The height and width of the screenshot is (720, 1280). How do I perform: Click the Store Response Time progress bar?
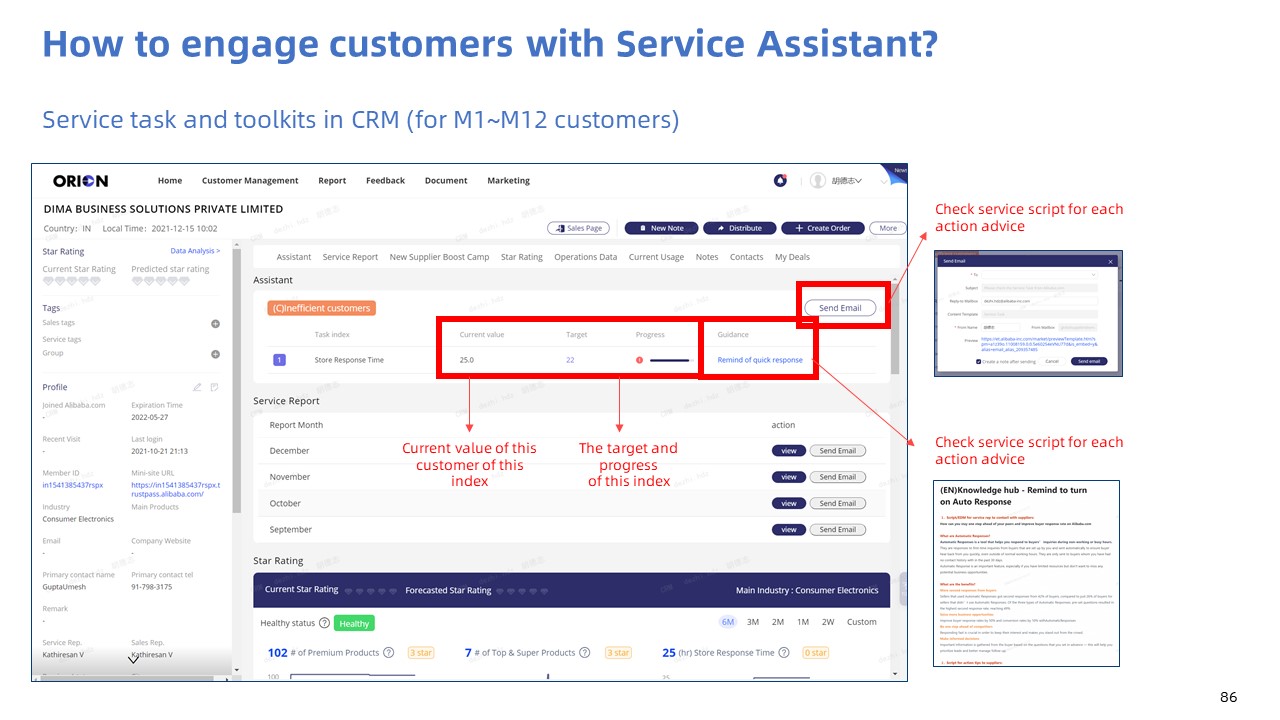(x=670, y=360)
